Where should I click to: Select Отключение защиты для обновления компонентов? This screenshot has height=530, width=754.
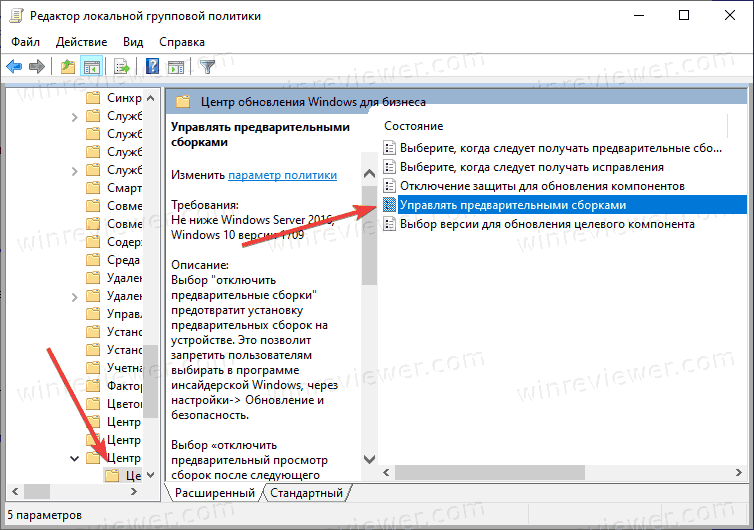(x=542, y=186)
